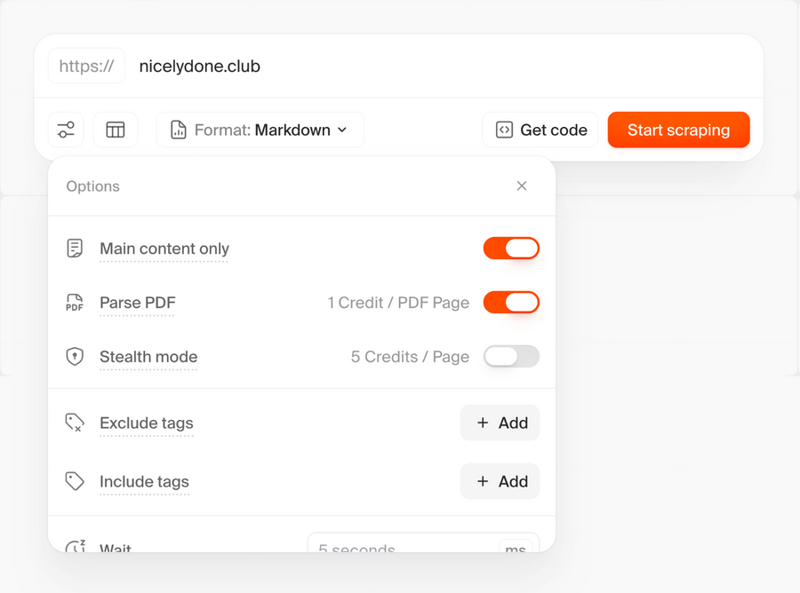
Task: Click the shield icon next to Stealth mode
Action: (x=74, y=356)
